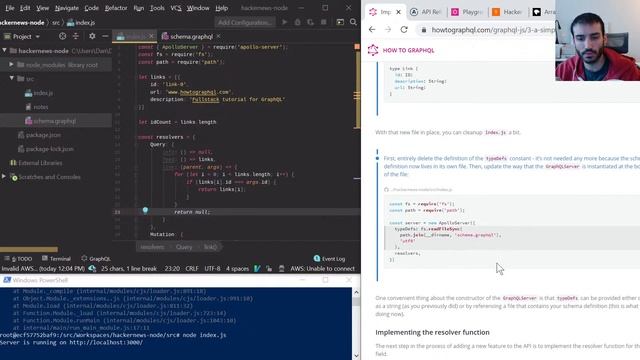
Task: Close the first browser tab
Action: click(399, 12)
